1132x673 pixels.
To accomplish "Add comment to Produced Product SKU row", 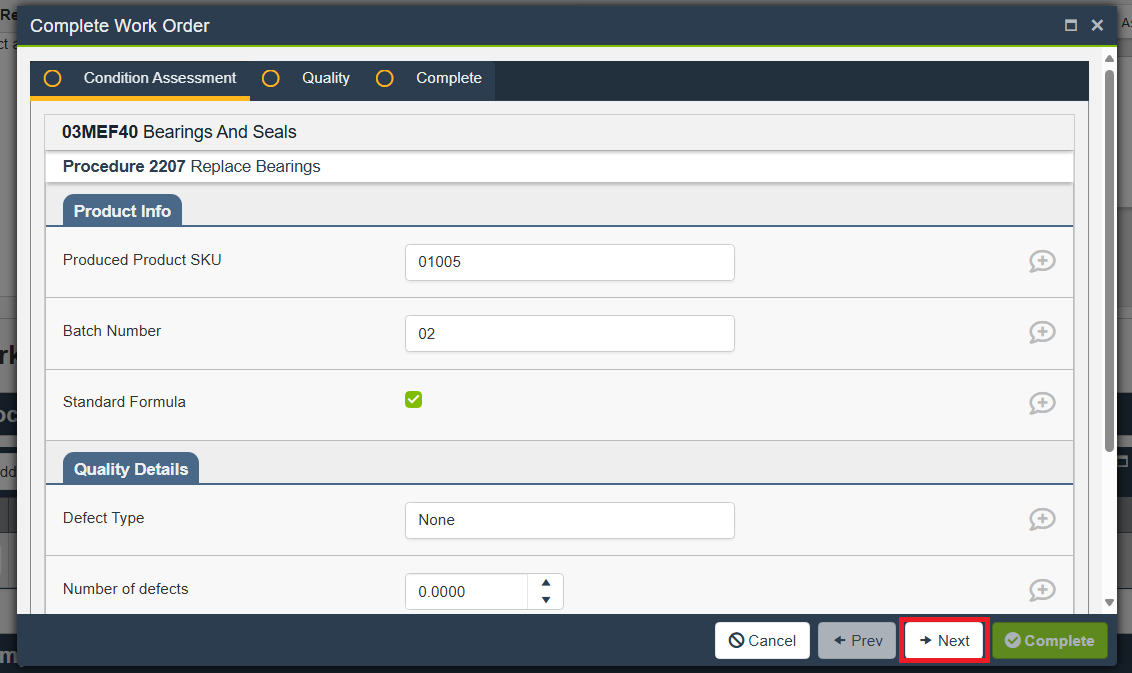I will click(1042, 261).
